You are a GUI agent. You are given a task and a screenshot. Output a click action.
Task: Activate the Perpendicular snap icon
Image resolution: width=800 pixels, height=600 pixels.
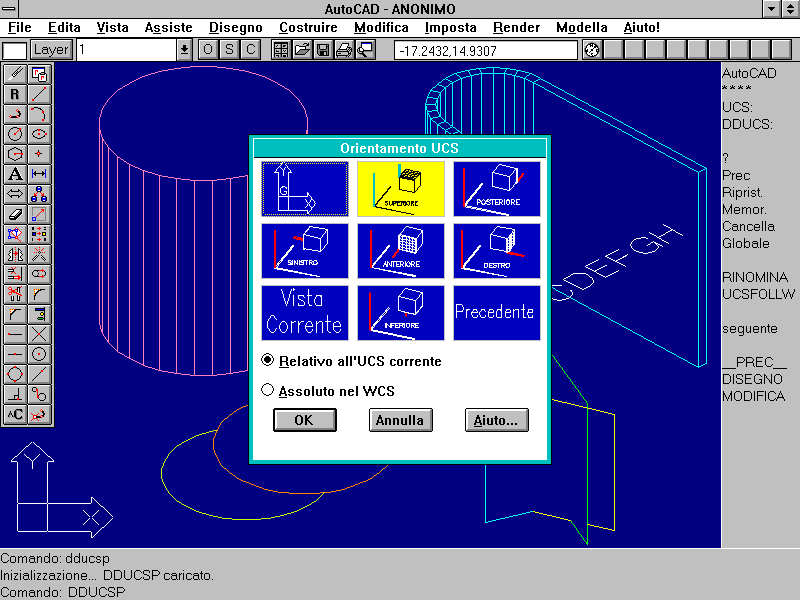15,394
